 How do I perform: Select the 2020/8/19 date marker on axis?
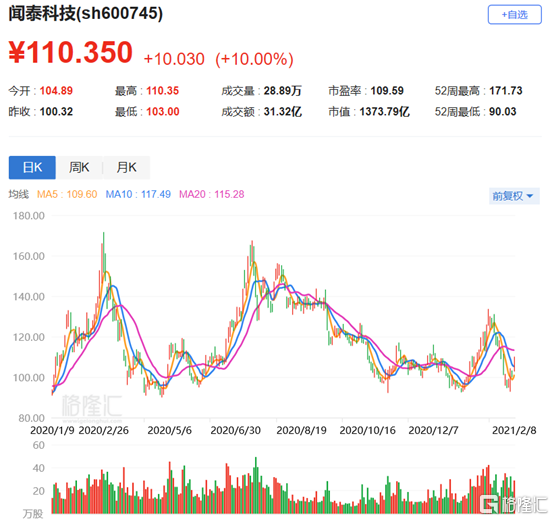[301, 431]
